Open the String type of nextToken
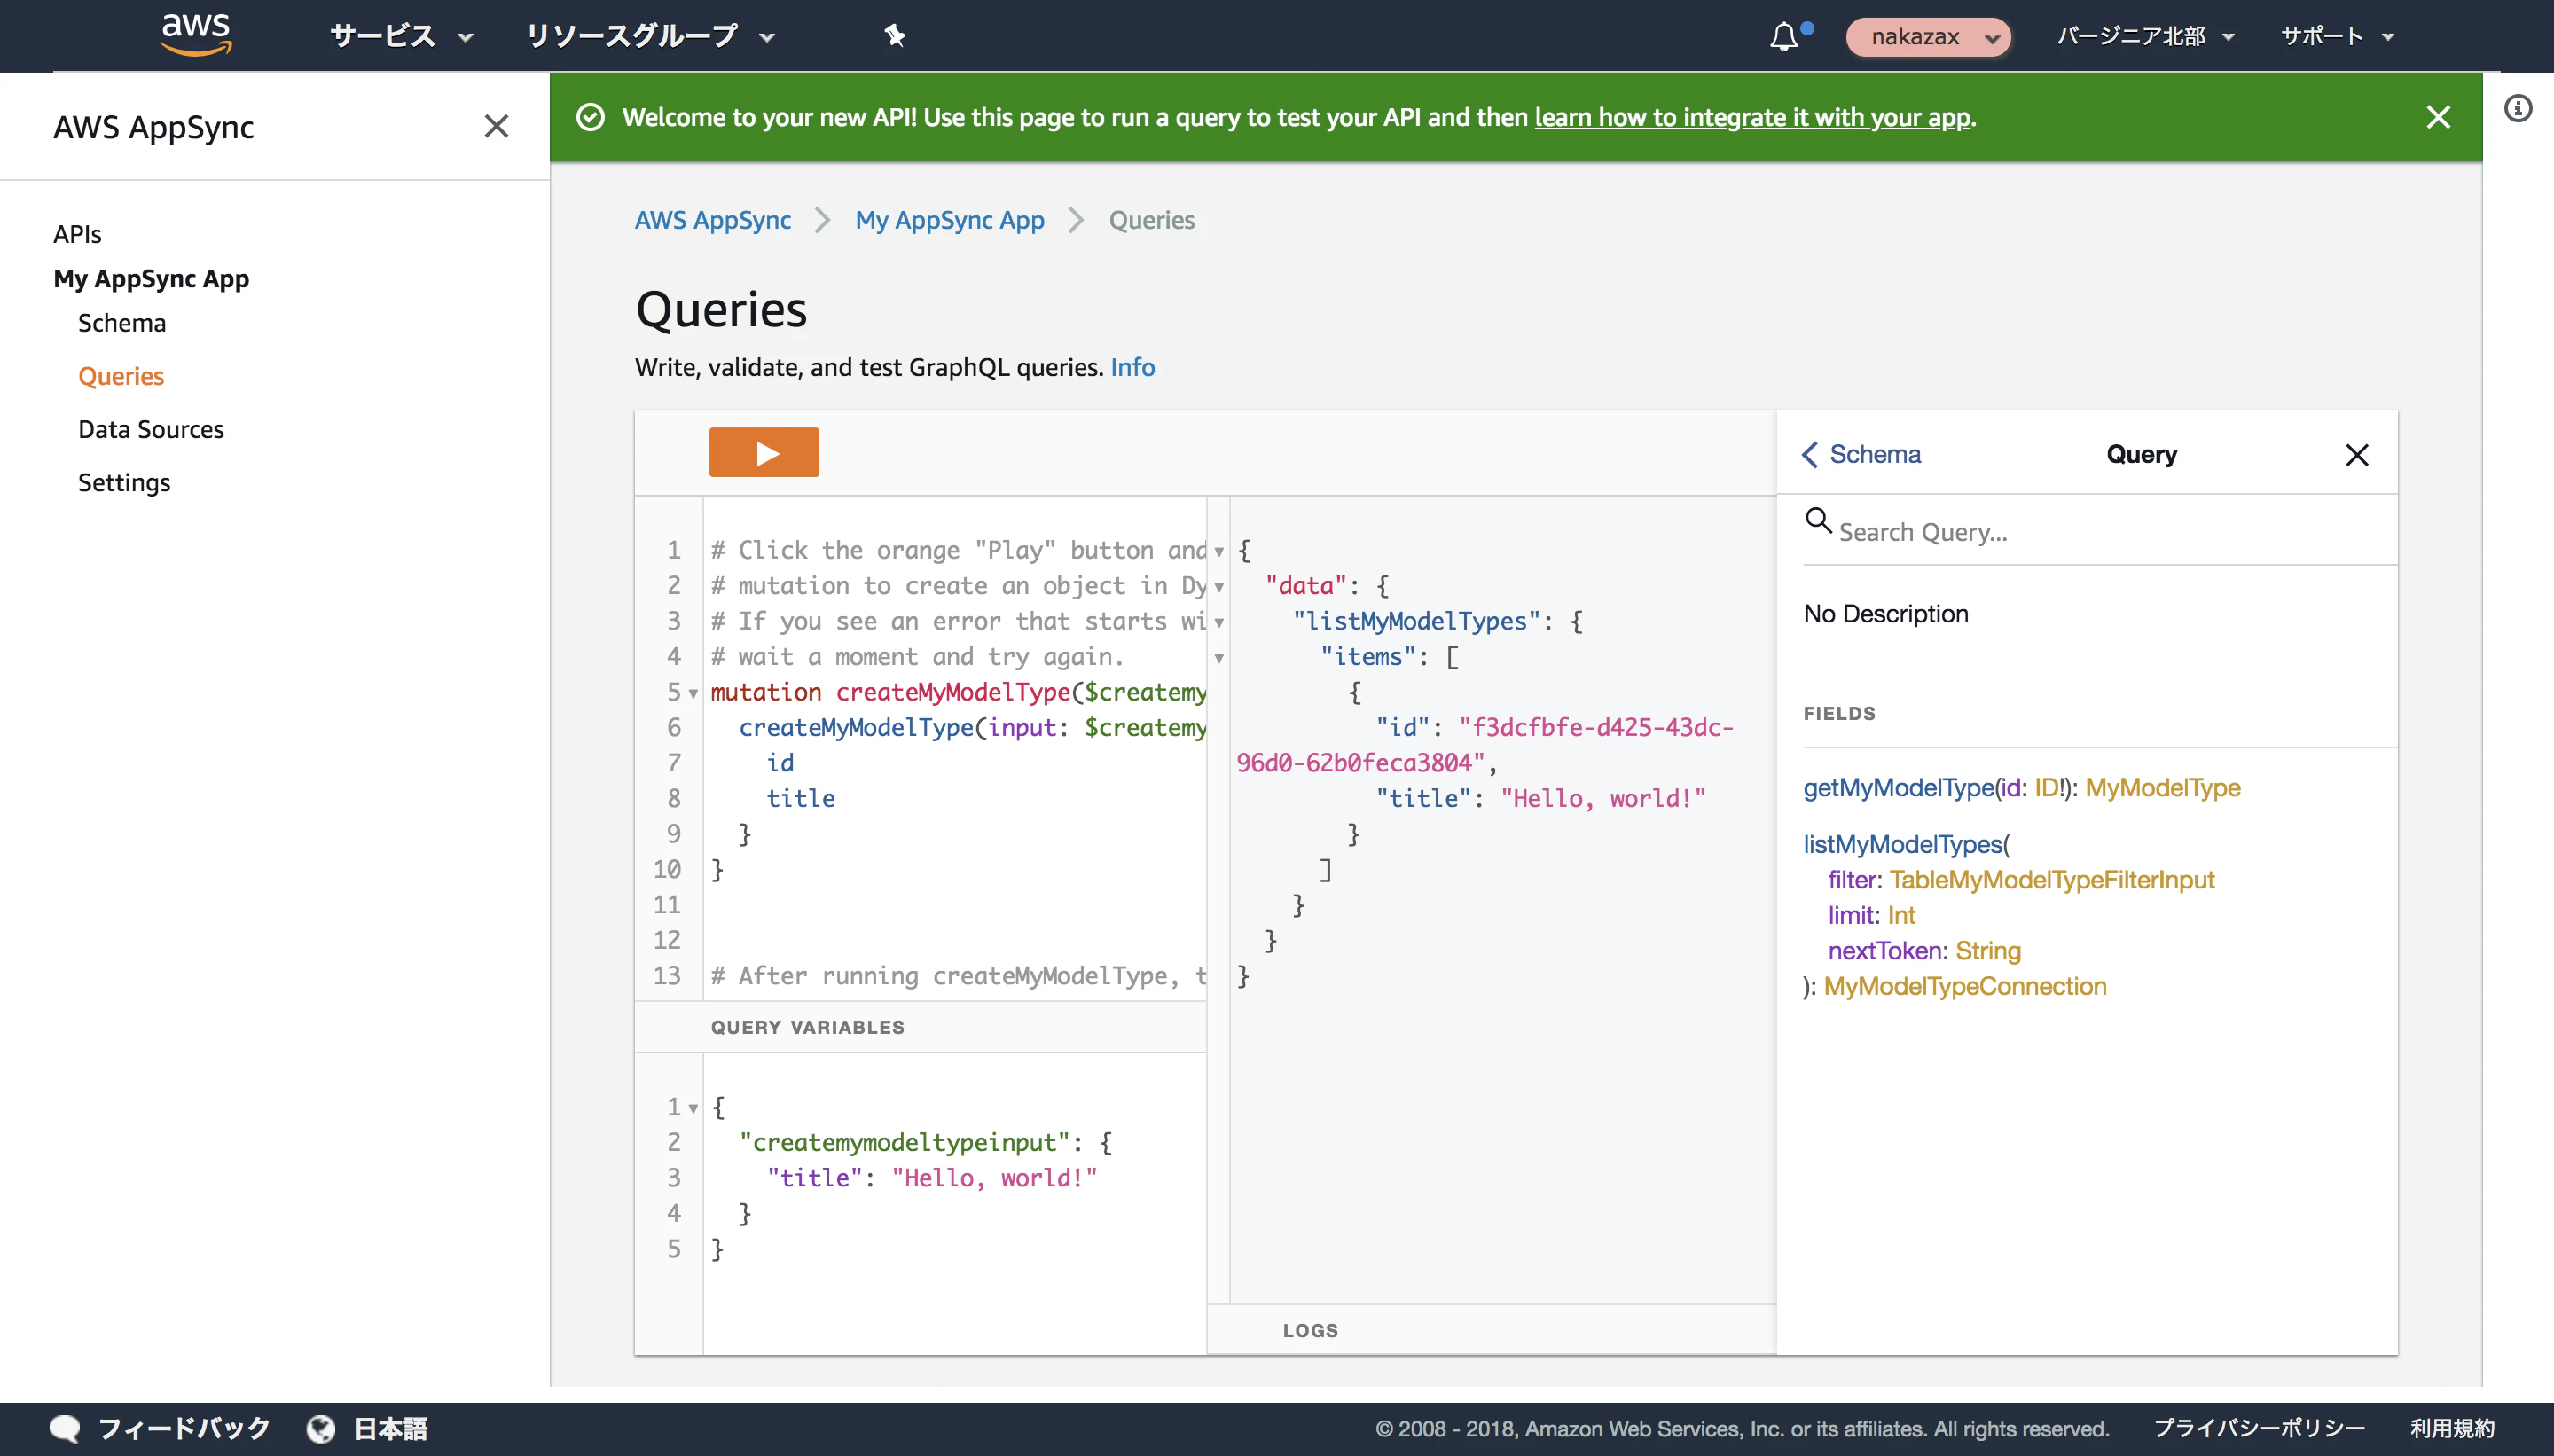The width and height of the screenshot is (2554, 1456). click(x=1988, y=951)
